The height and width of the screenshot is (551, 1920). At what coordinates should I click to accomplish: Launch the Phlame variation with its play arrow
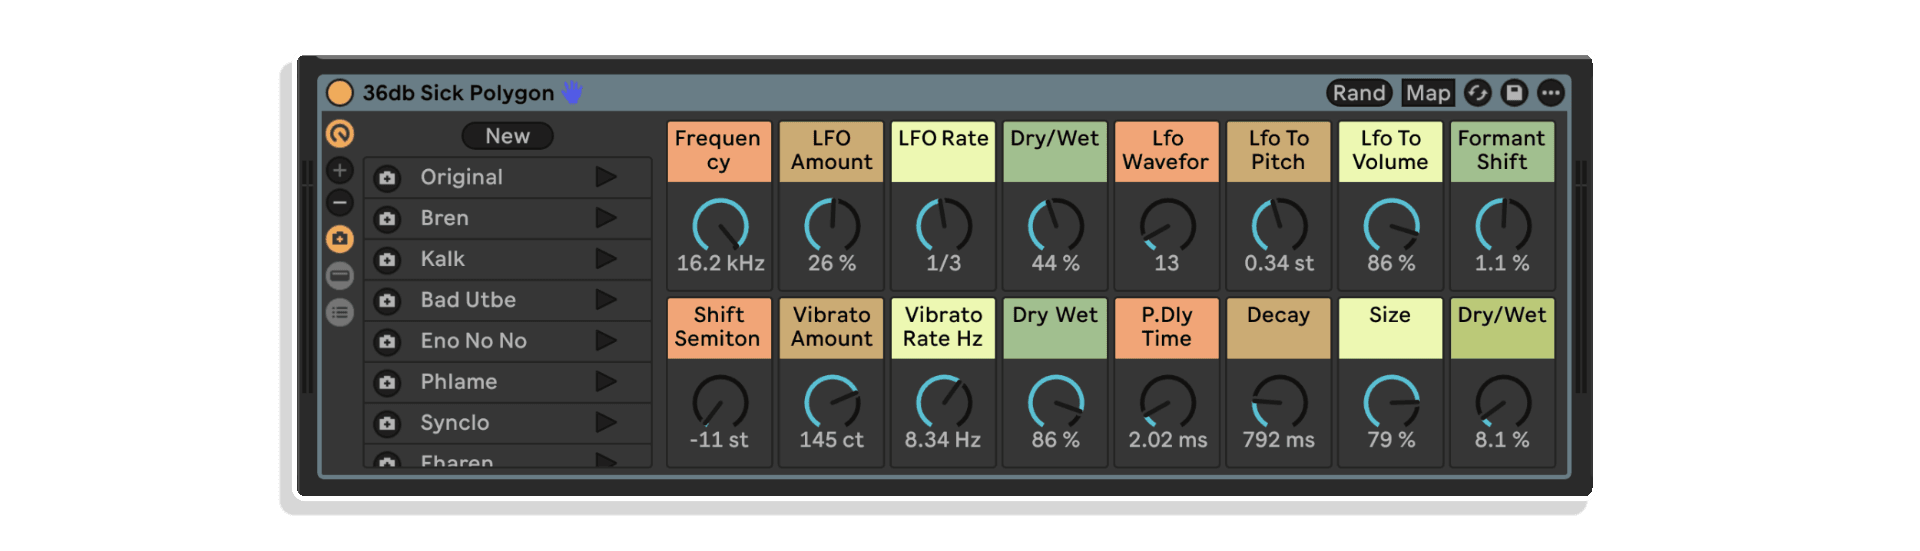(605, 382)
